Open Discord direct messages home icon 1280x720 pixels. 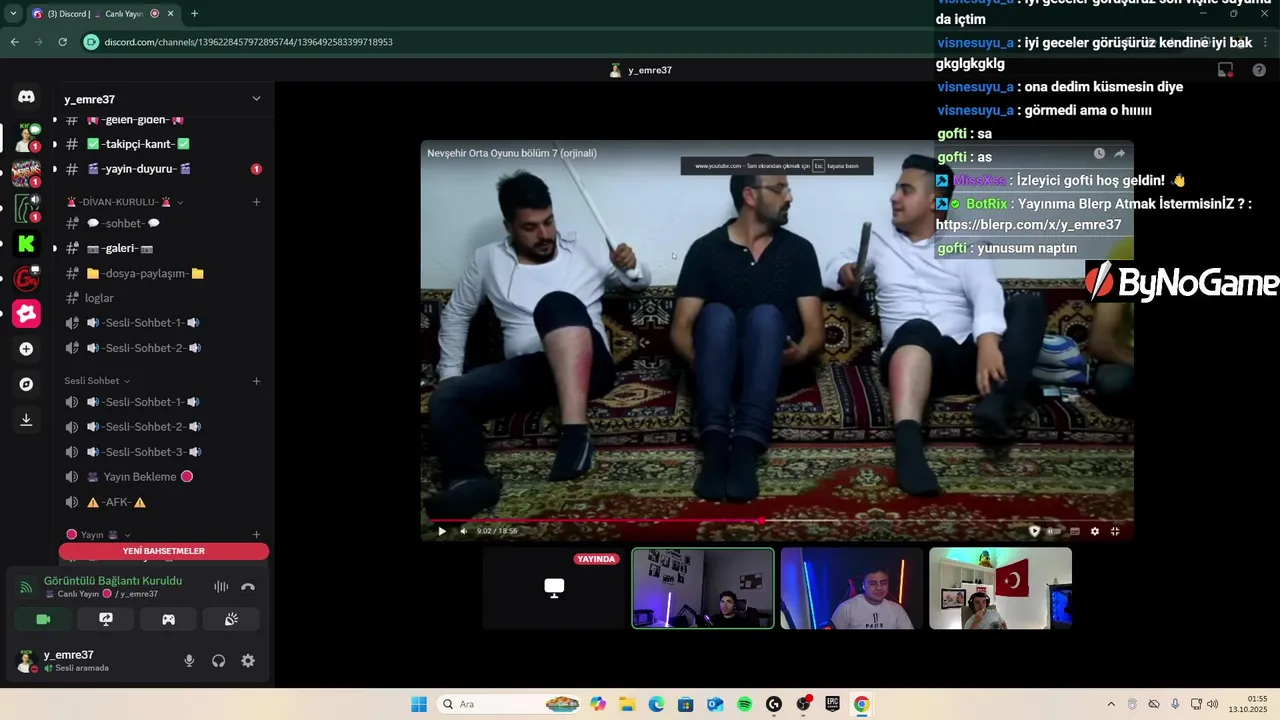26,97
